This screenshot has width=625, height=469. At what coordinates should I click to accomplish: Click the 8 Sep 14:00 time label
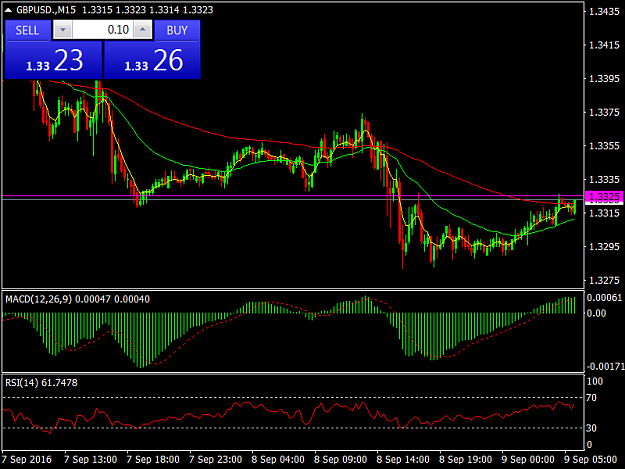coord(403,459)
